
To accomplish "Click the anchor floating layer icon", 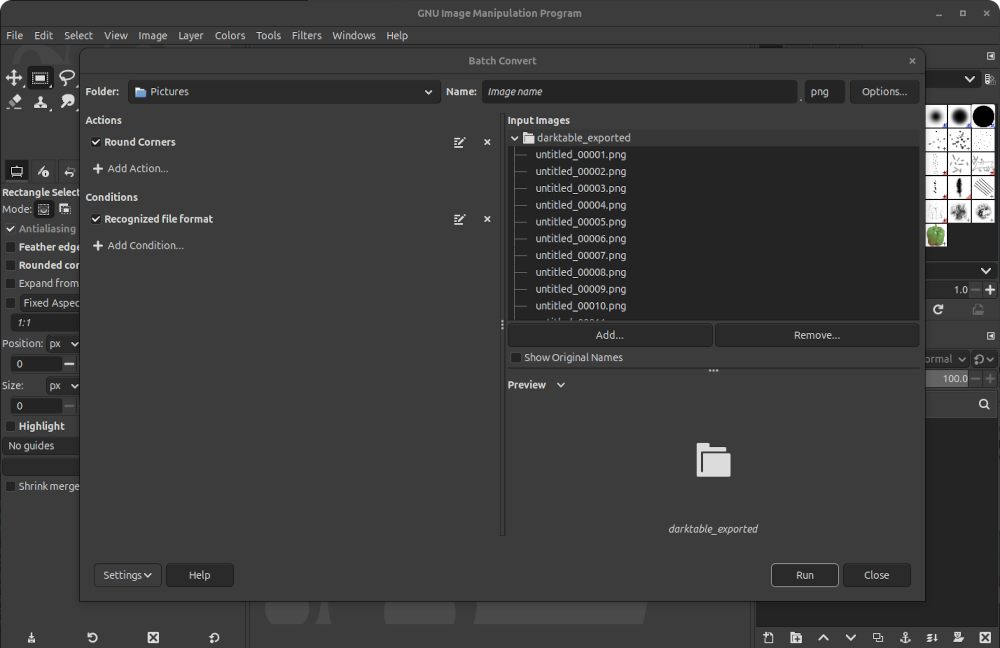I will (x=905, y=637).
